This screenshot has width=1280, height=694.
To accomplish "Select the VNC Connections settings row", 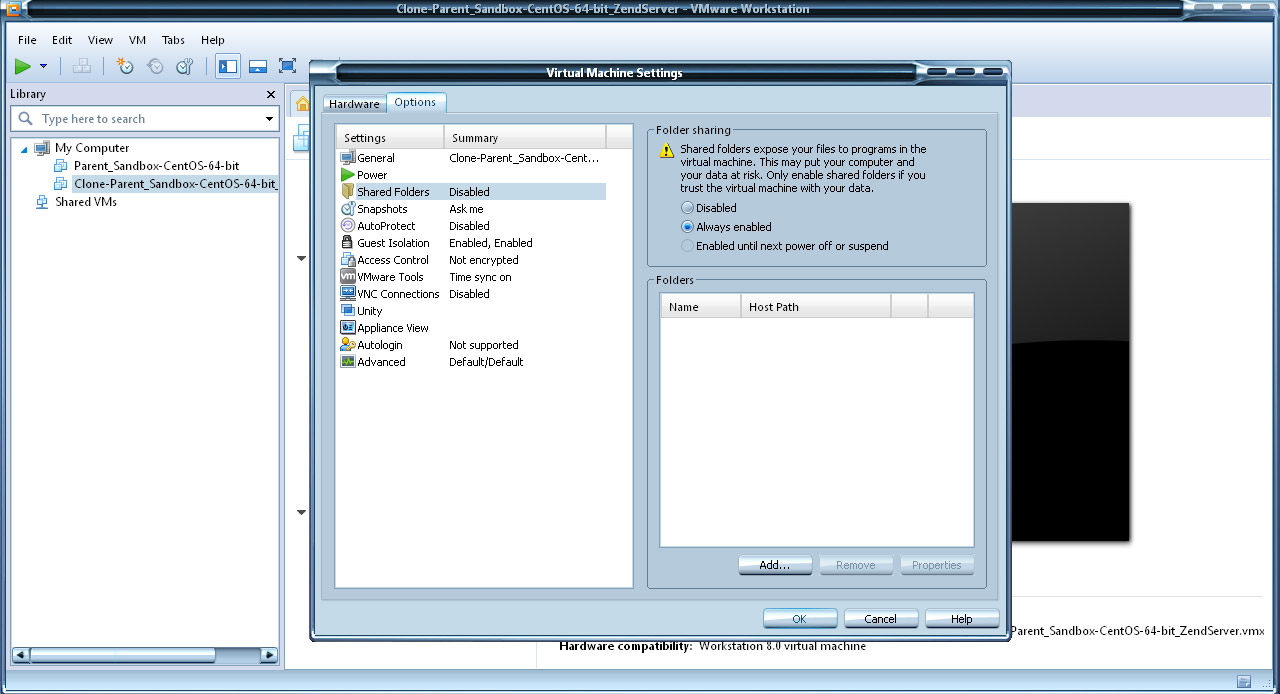I will click(471, 294).
